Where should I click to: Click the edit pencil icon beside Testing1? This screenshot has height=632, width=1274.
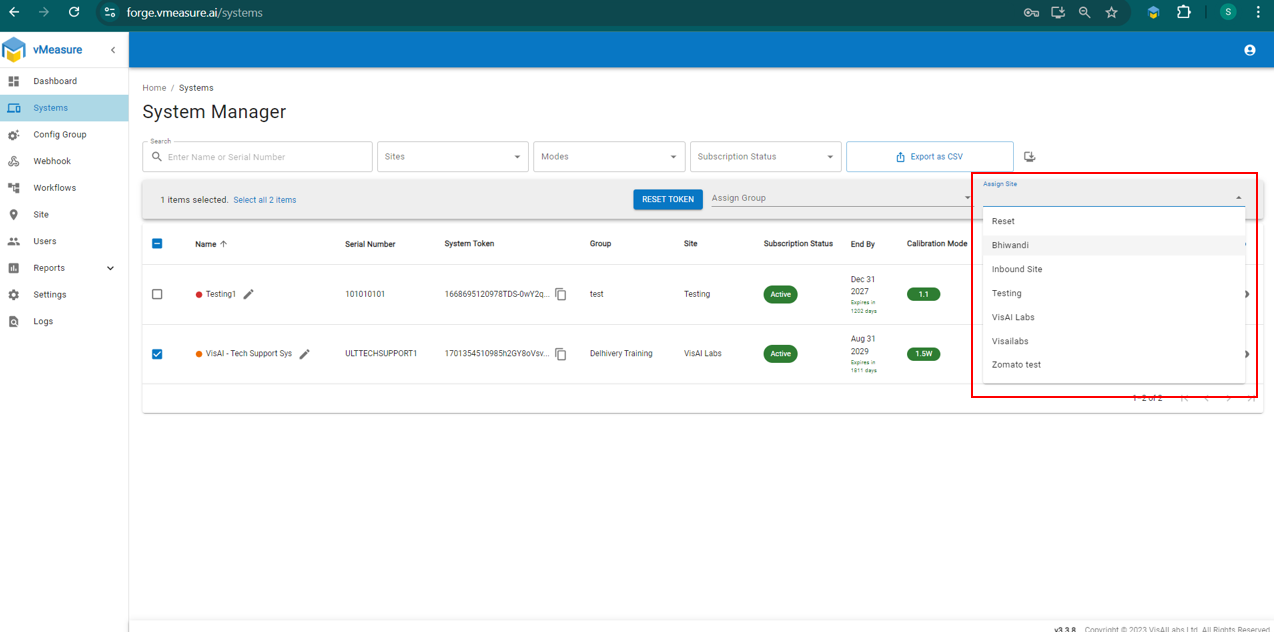[249, 294]
